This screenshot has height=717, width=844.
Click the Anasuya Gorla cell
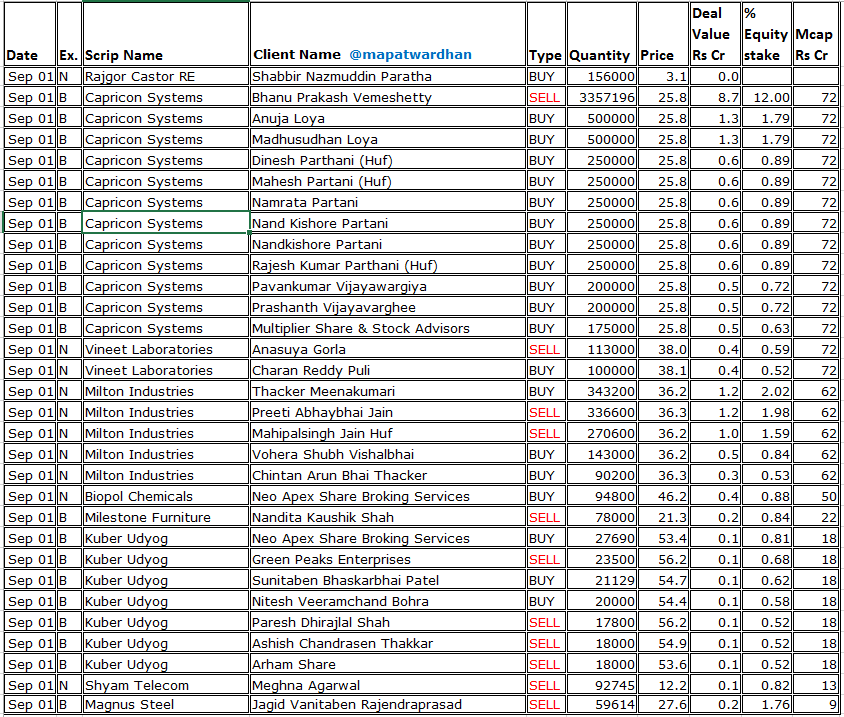[x=388, y=349]
